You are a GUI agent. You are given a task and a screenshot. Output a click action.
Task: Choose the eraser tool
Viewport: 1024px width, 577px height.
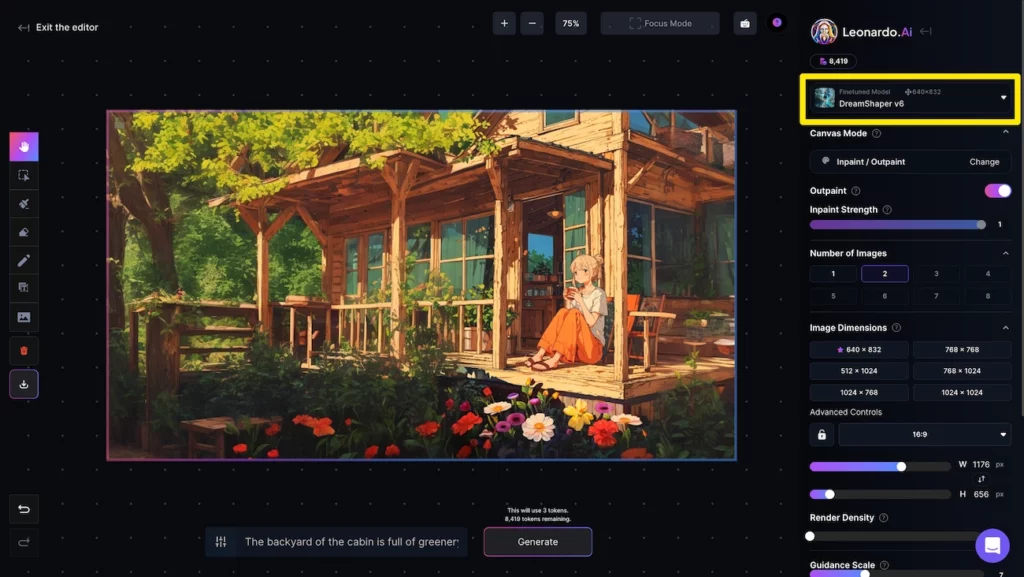click(24, 232)
